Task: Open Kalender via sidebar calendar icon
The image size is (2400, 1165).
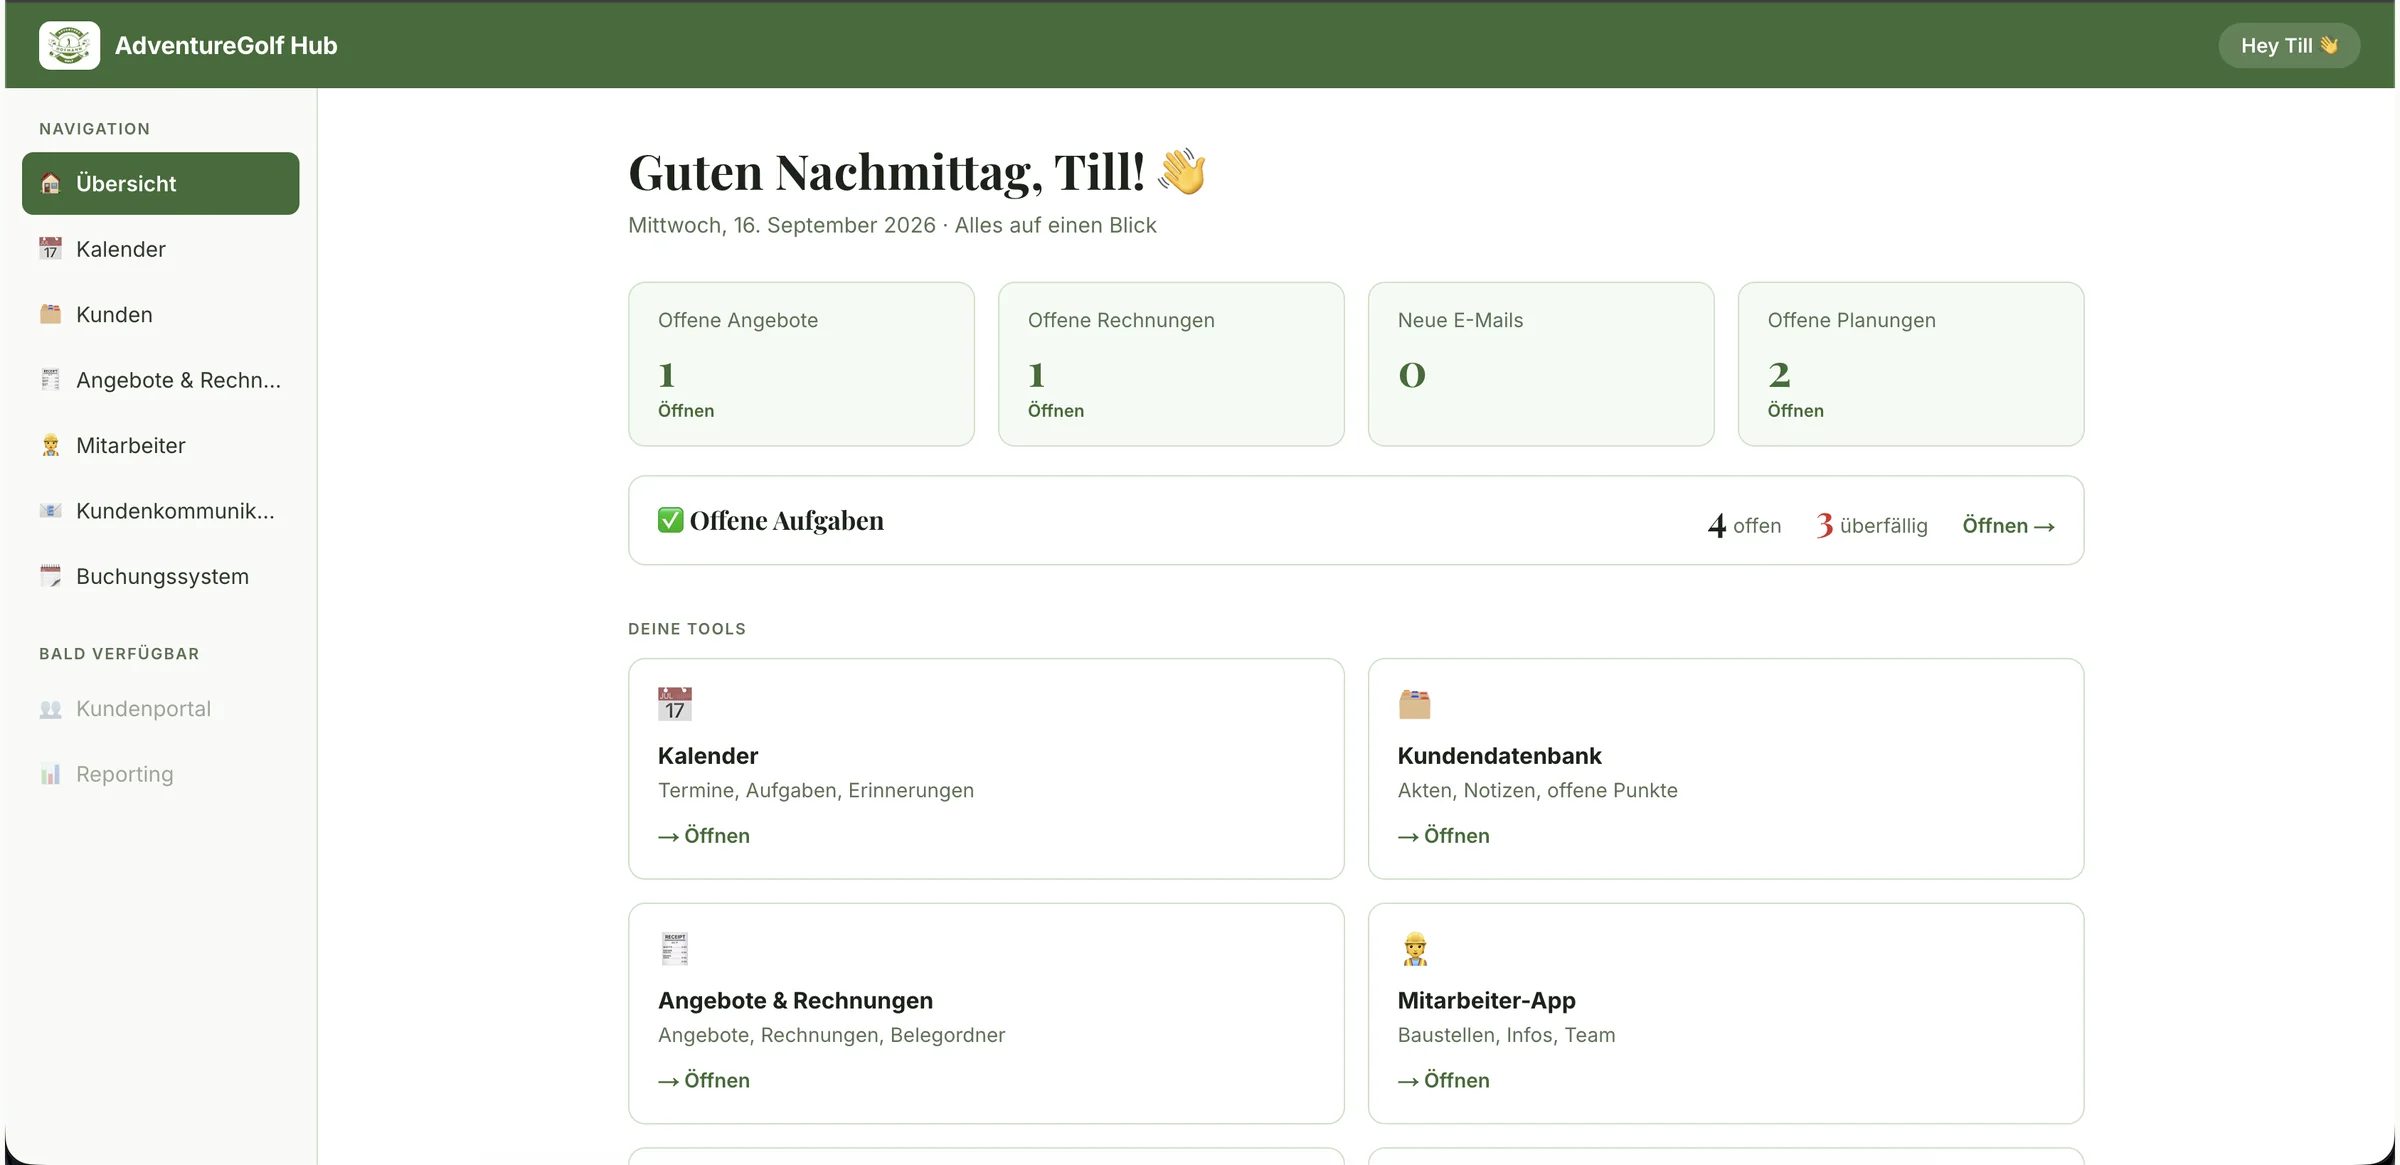Action: [x=50, y=248]
